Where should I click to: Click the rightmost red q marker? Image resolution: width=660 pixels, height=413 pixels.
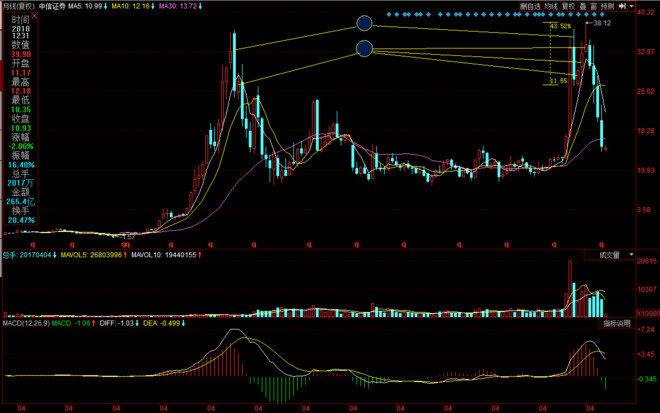(601, 244)
